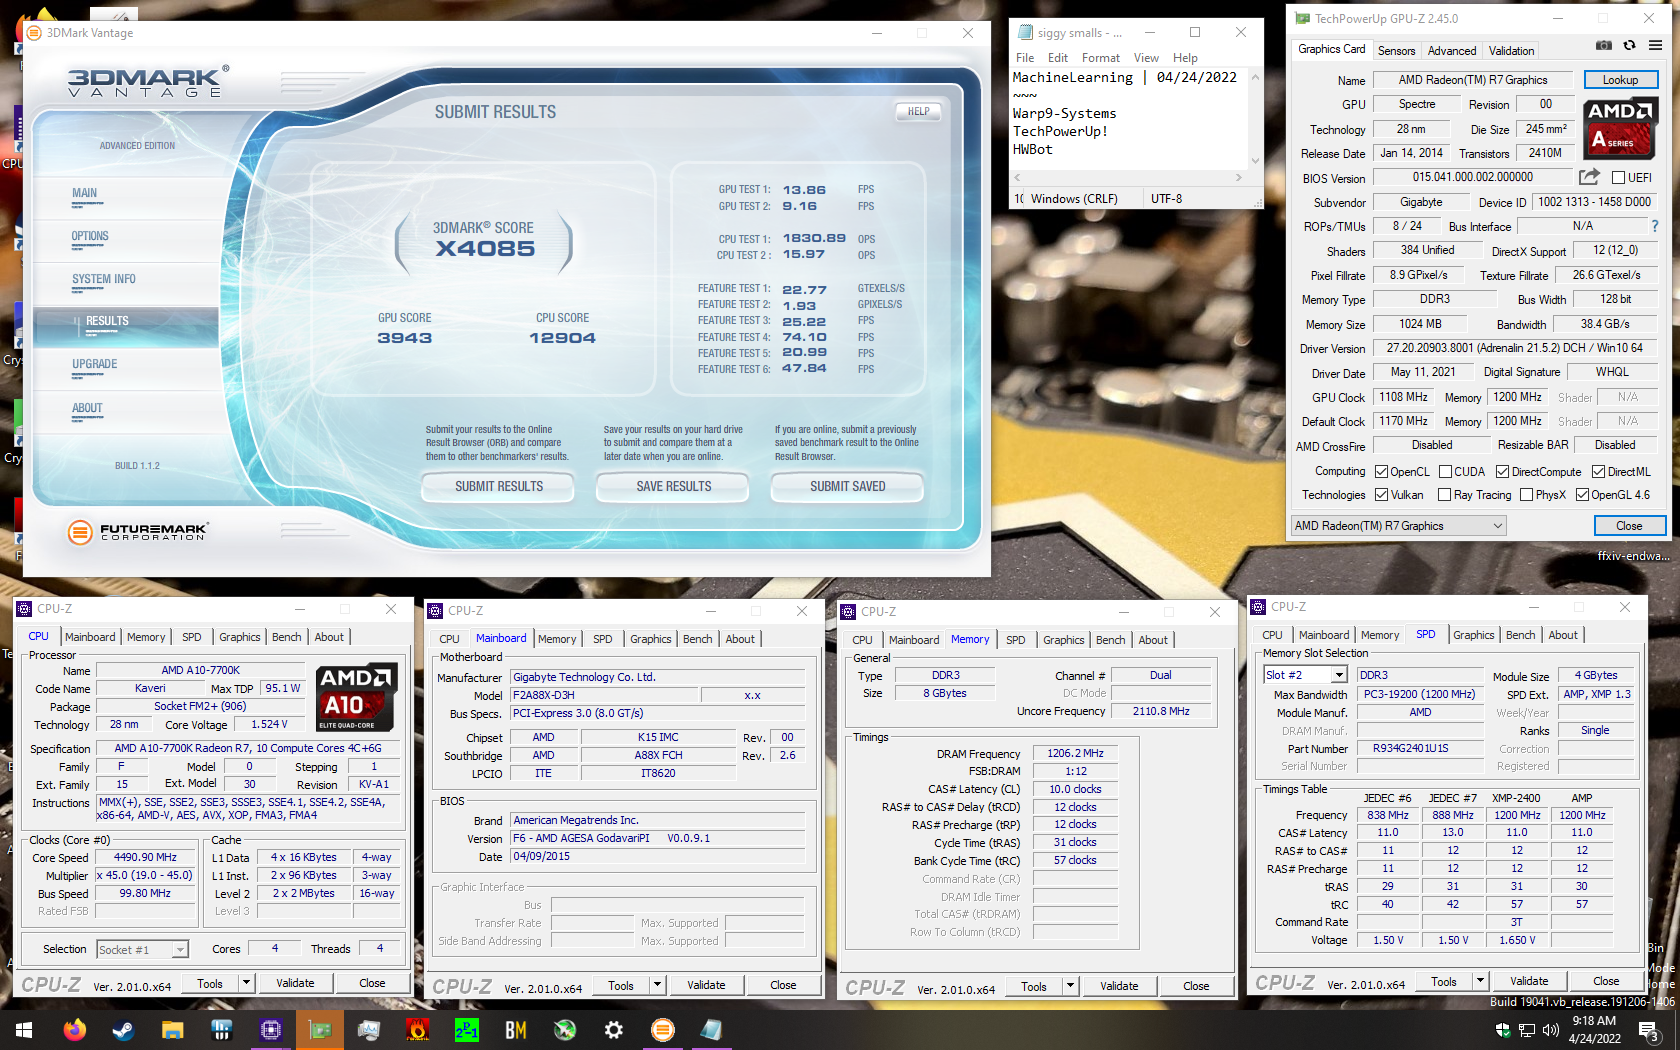Open the green Prime95 taskbar icon
1680x1050 pixels.
(x=467, y=1029)
